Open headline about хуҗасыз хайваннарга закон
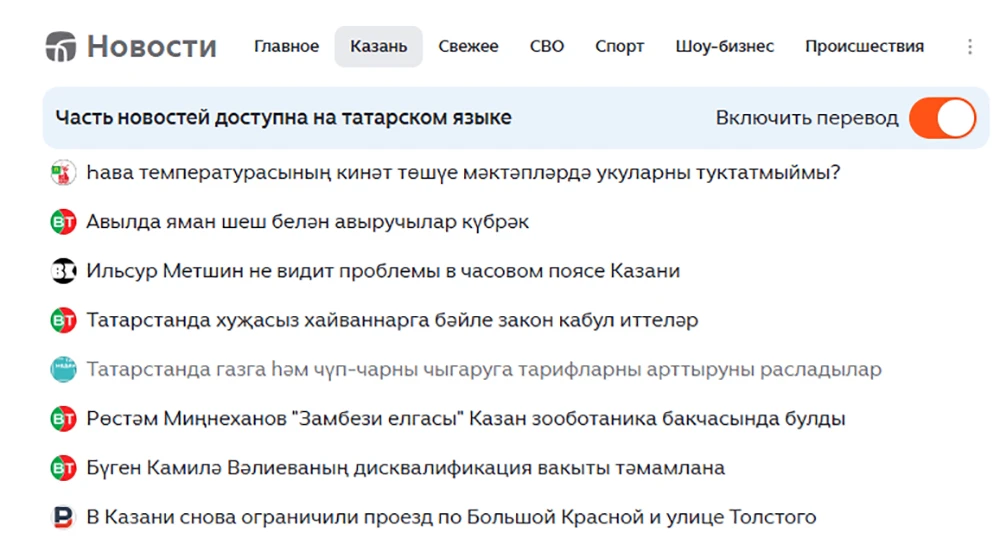Image resolution: width=1000 pixels, height=551 pixels. click(x=392, y=320)
